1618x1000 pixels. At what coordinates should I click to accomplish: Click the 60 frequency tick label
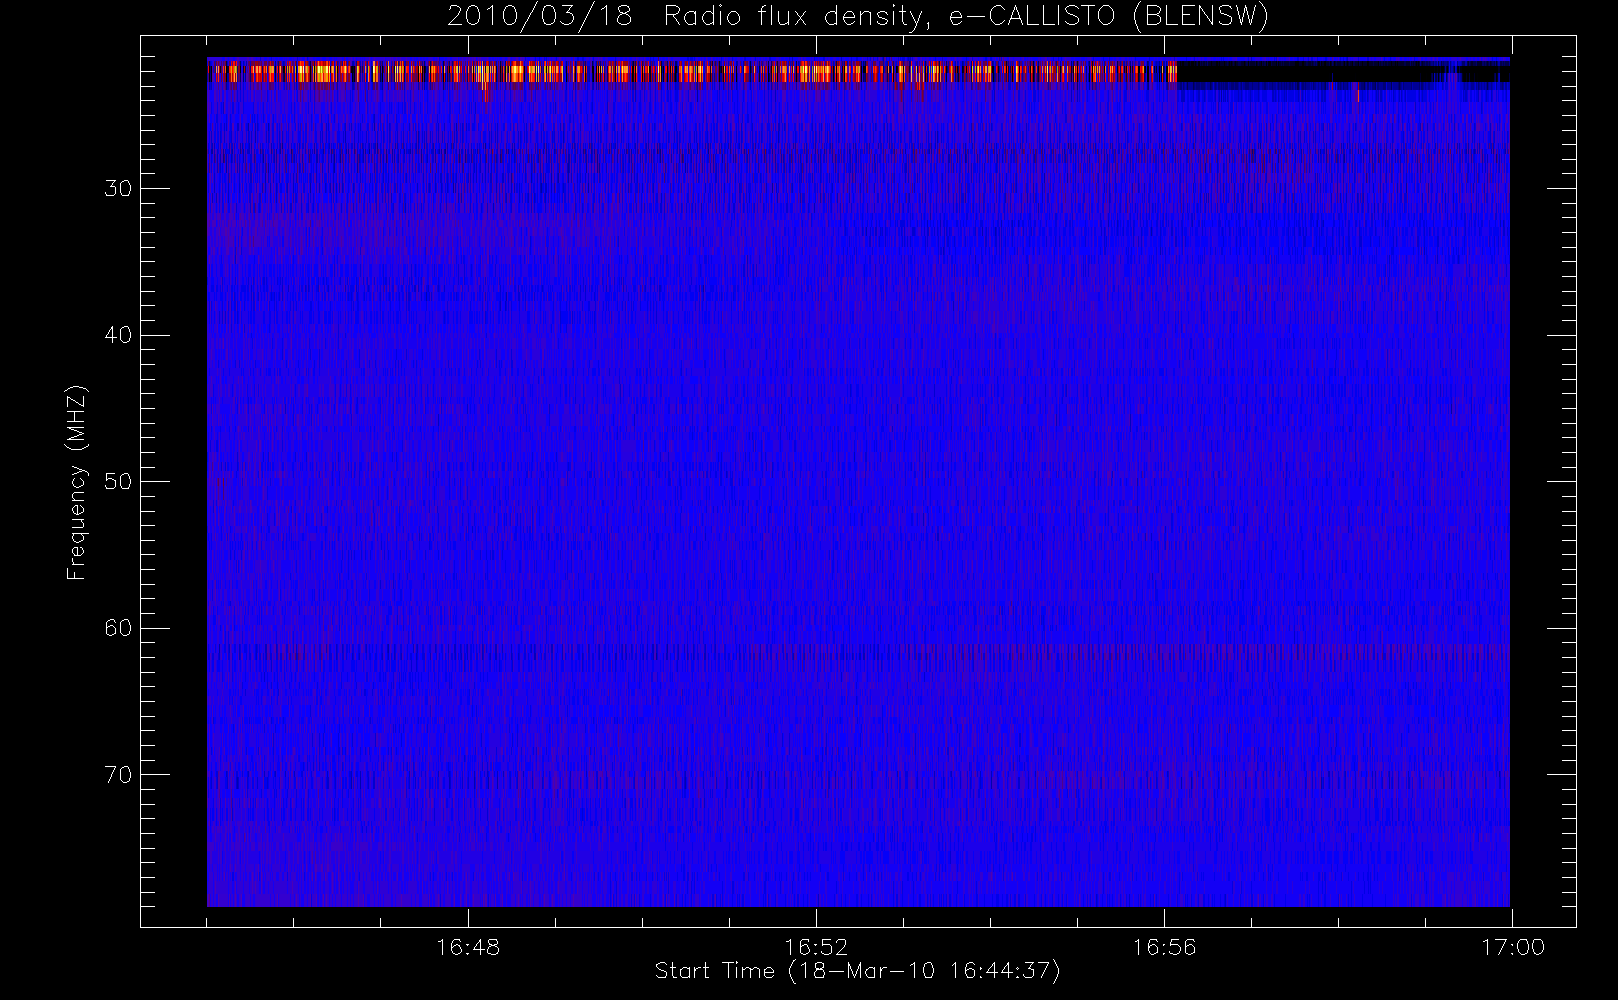pyautogui.click(x=117, y=628)
